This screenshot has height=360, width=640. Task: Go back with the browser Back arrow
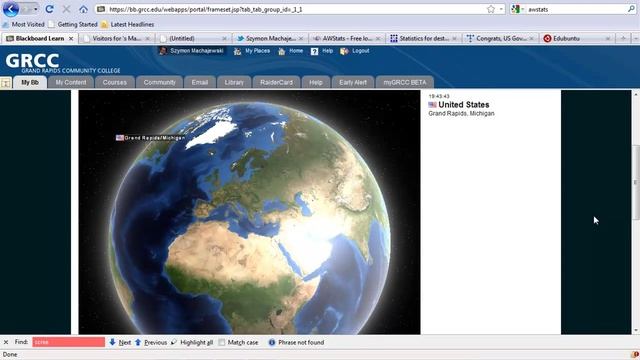tap(11, 9)
